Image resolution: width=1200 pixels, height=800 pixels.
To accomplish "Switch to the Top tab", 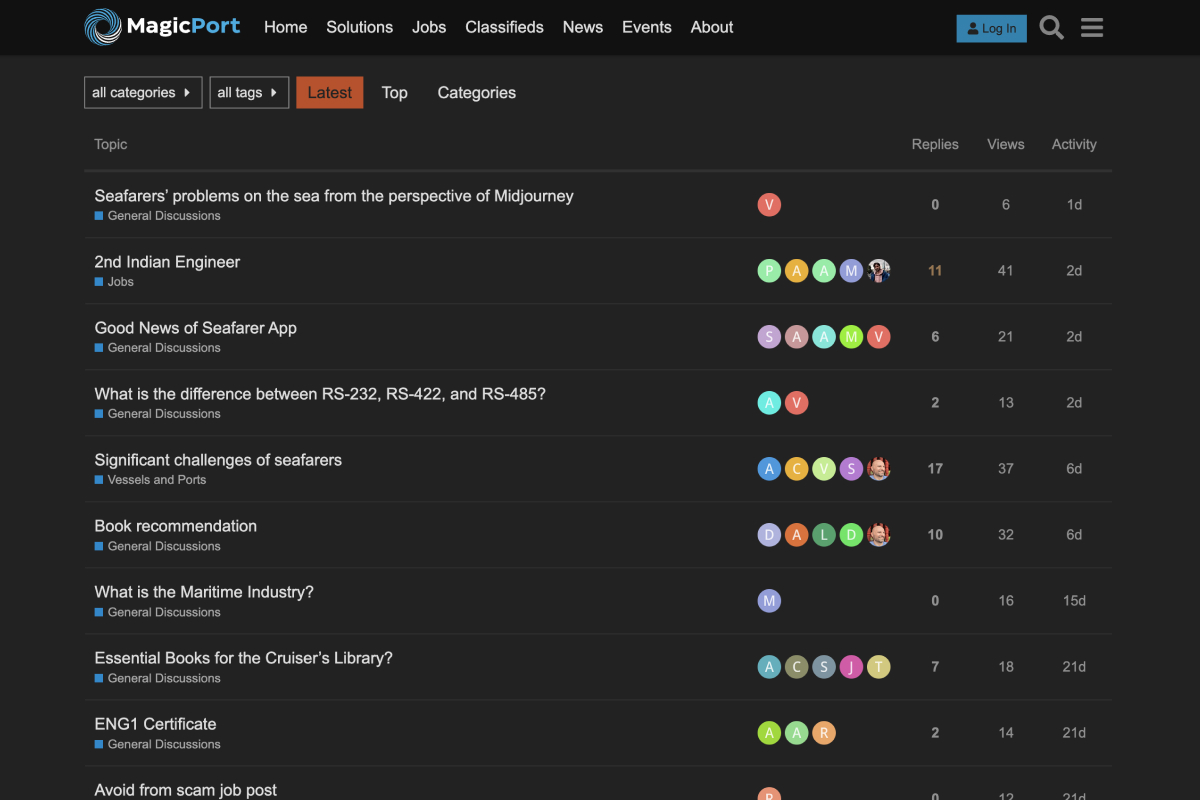I will click(394, 92).
